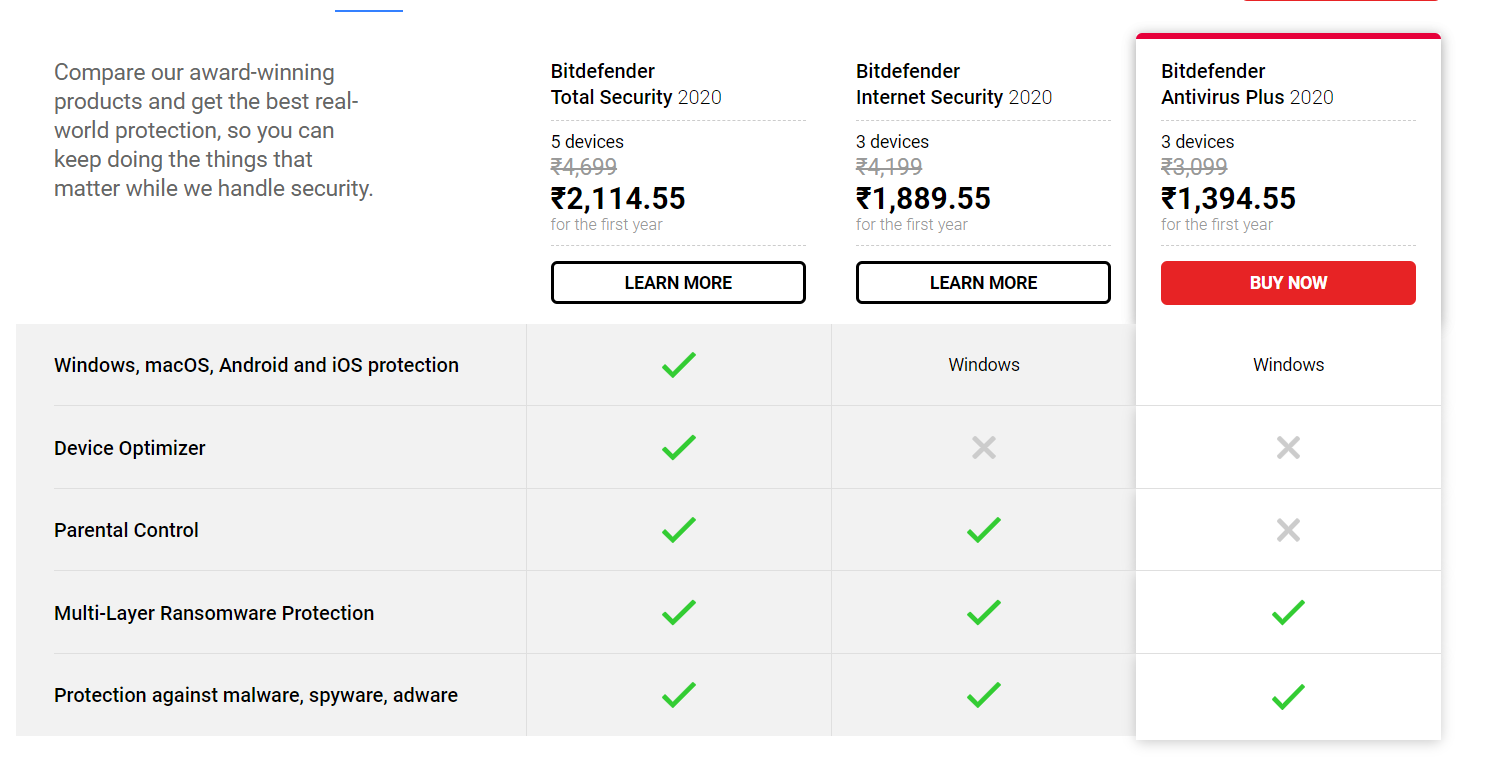
Task: Click Multi-Layer Ransomware Protection row label
Action: coord(214,613)
